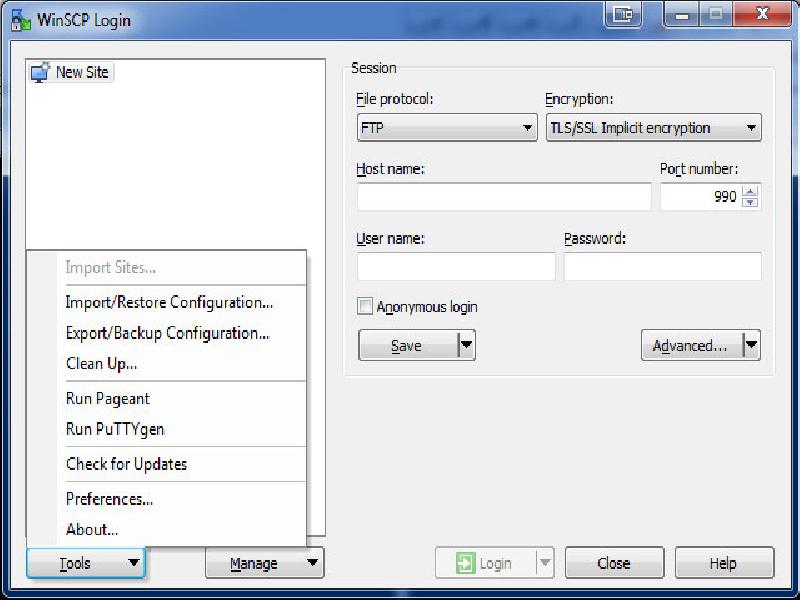
Task: Open the File protocol FTP dropdown
Action: (x=447, y=128)
